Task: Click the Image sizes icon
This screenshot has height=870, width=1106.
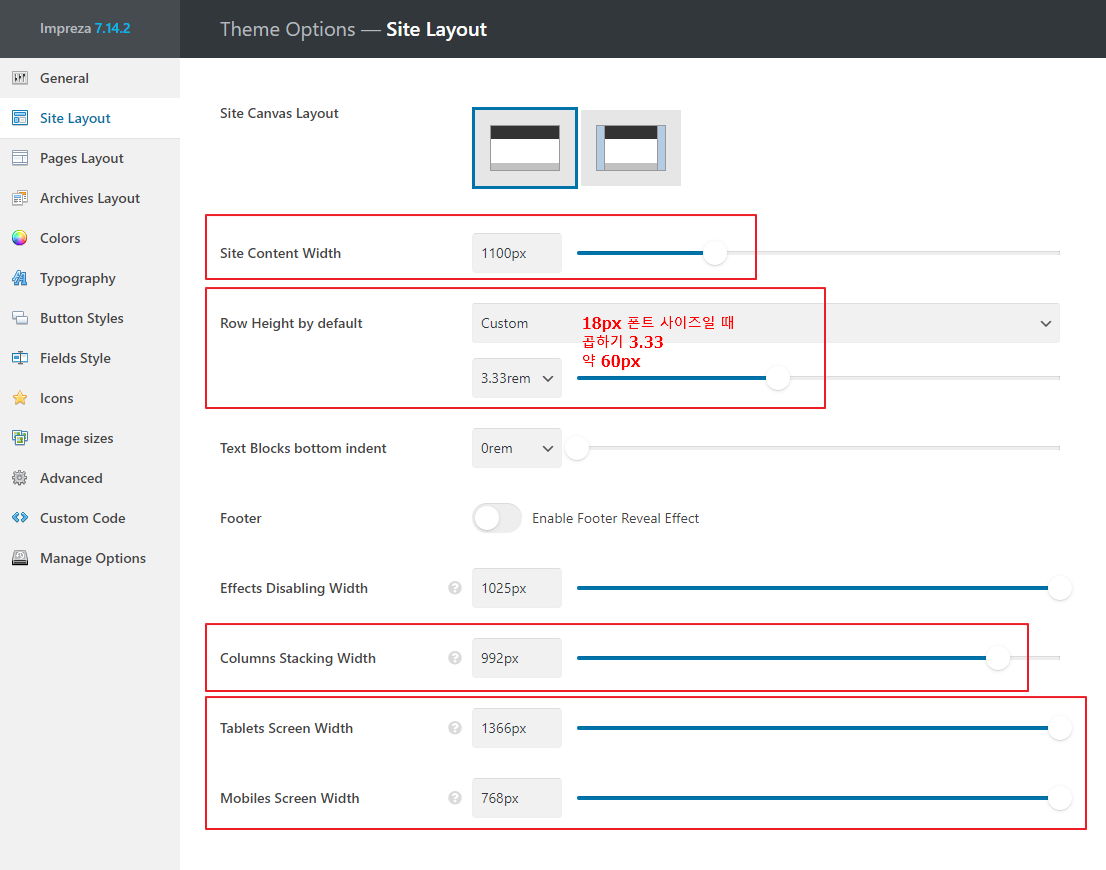Action: (x=20, y=438)
